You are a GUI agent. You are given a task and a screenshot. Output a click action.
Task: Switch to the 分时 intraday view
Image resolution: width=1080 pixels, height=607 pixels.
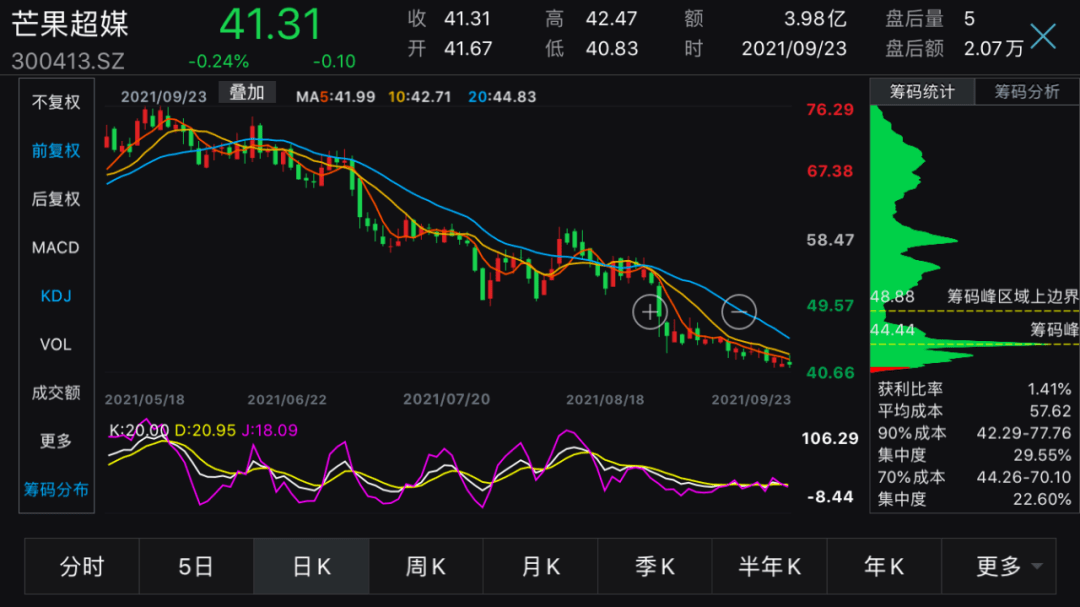[x=81, y=566]
